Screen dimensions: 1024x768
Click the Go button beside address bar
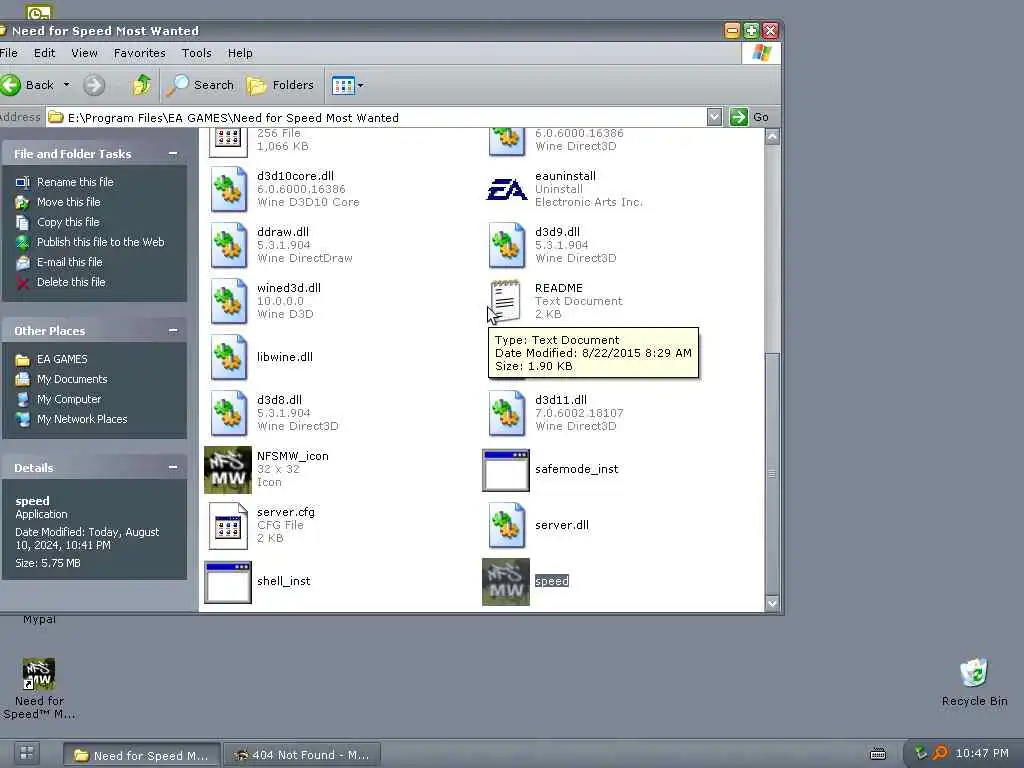point(750,117)
